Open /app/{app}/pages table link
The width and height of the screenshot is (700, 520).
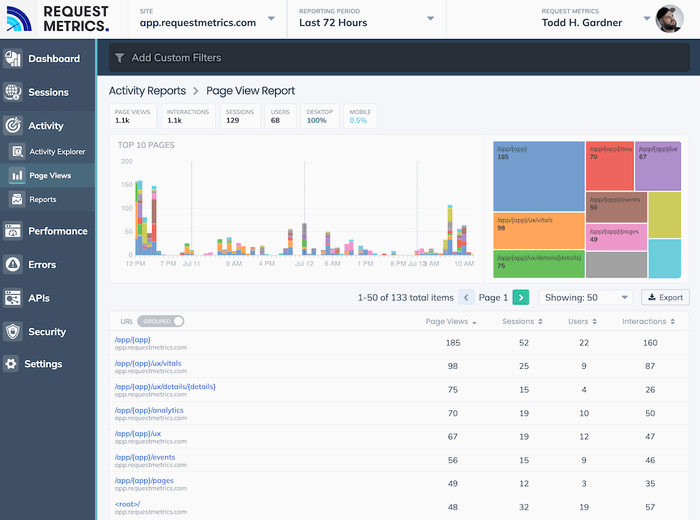pyautogui.click(x=144, y=480)
